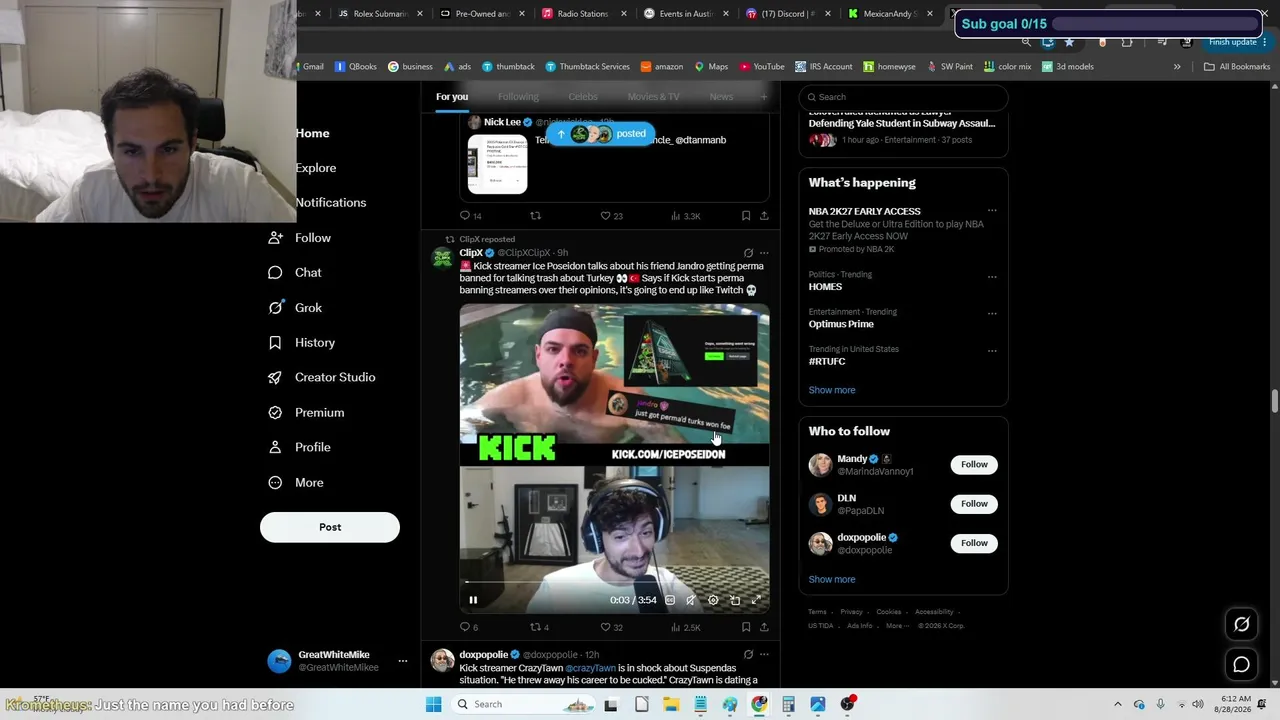Share the ClipX post
The width and height of the screenshot is (1280, 720).
764,628
